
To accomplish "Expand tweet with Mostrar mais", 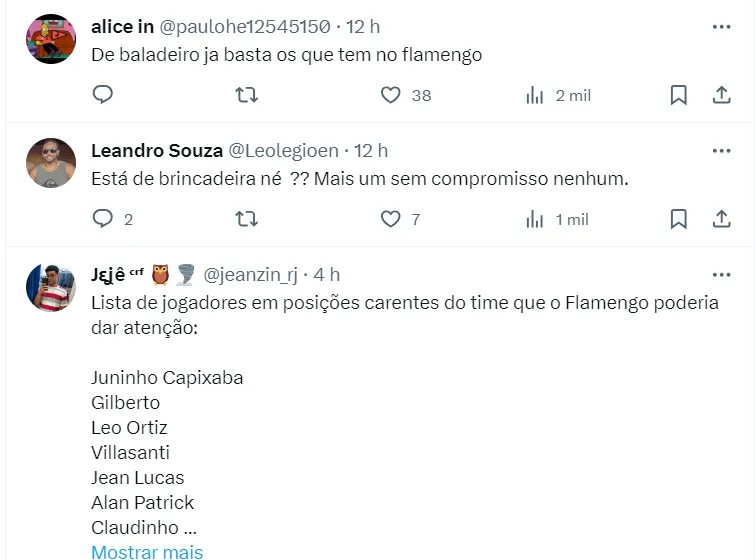I will coord(147,552).
